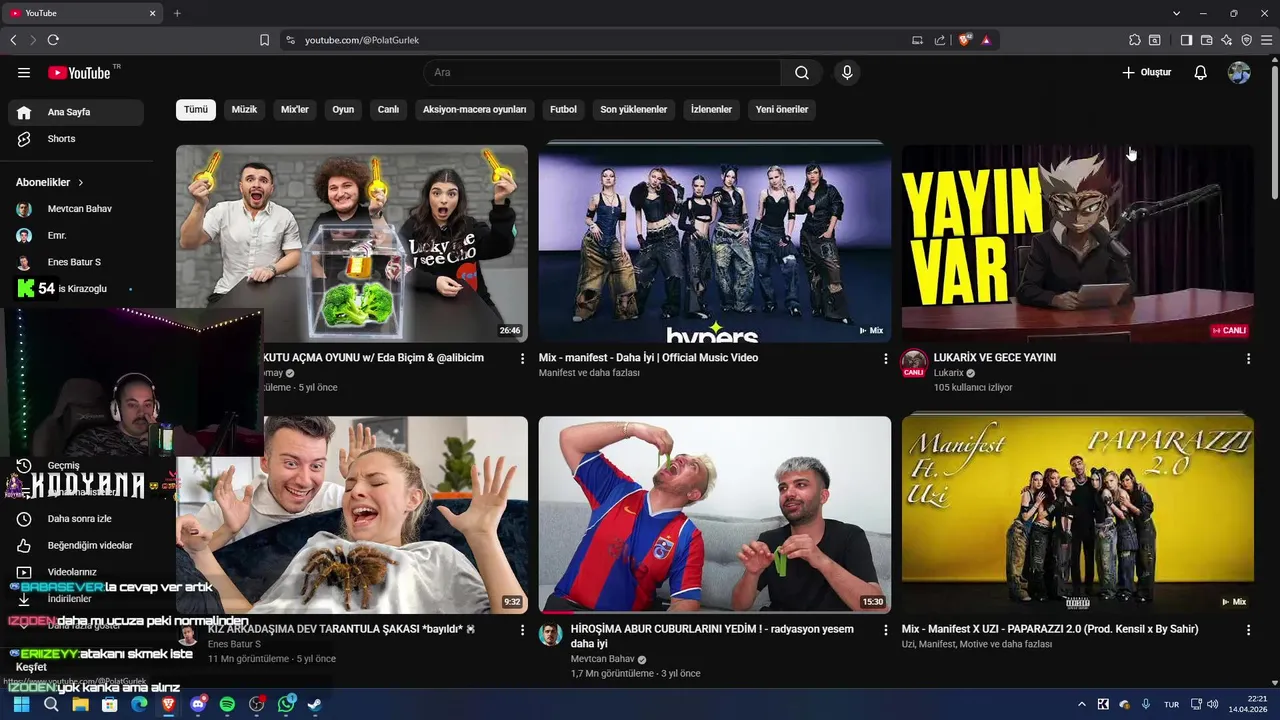Click the Oluştur create button
Viewport: 1280px width, 720px height.
pos(1146,72)
